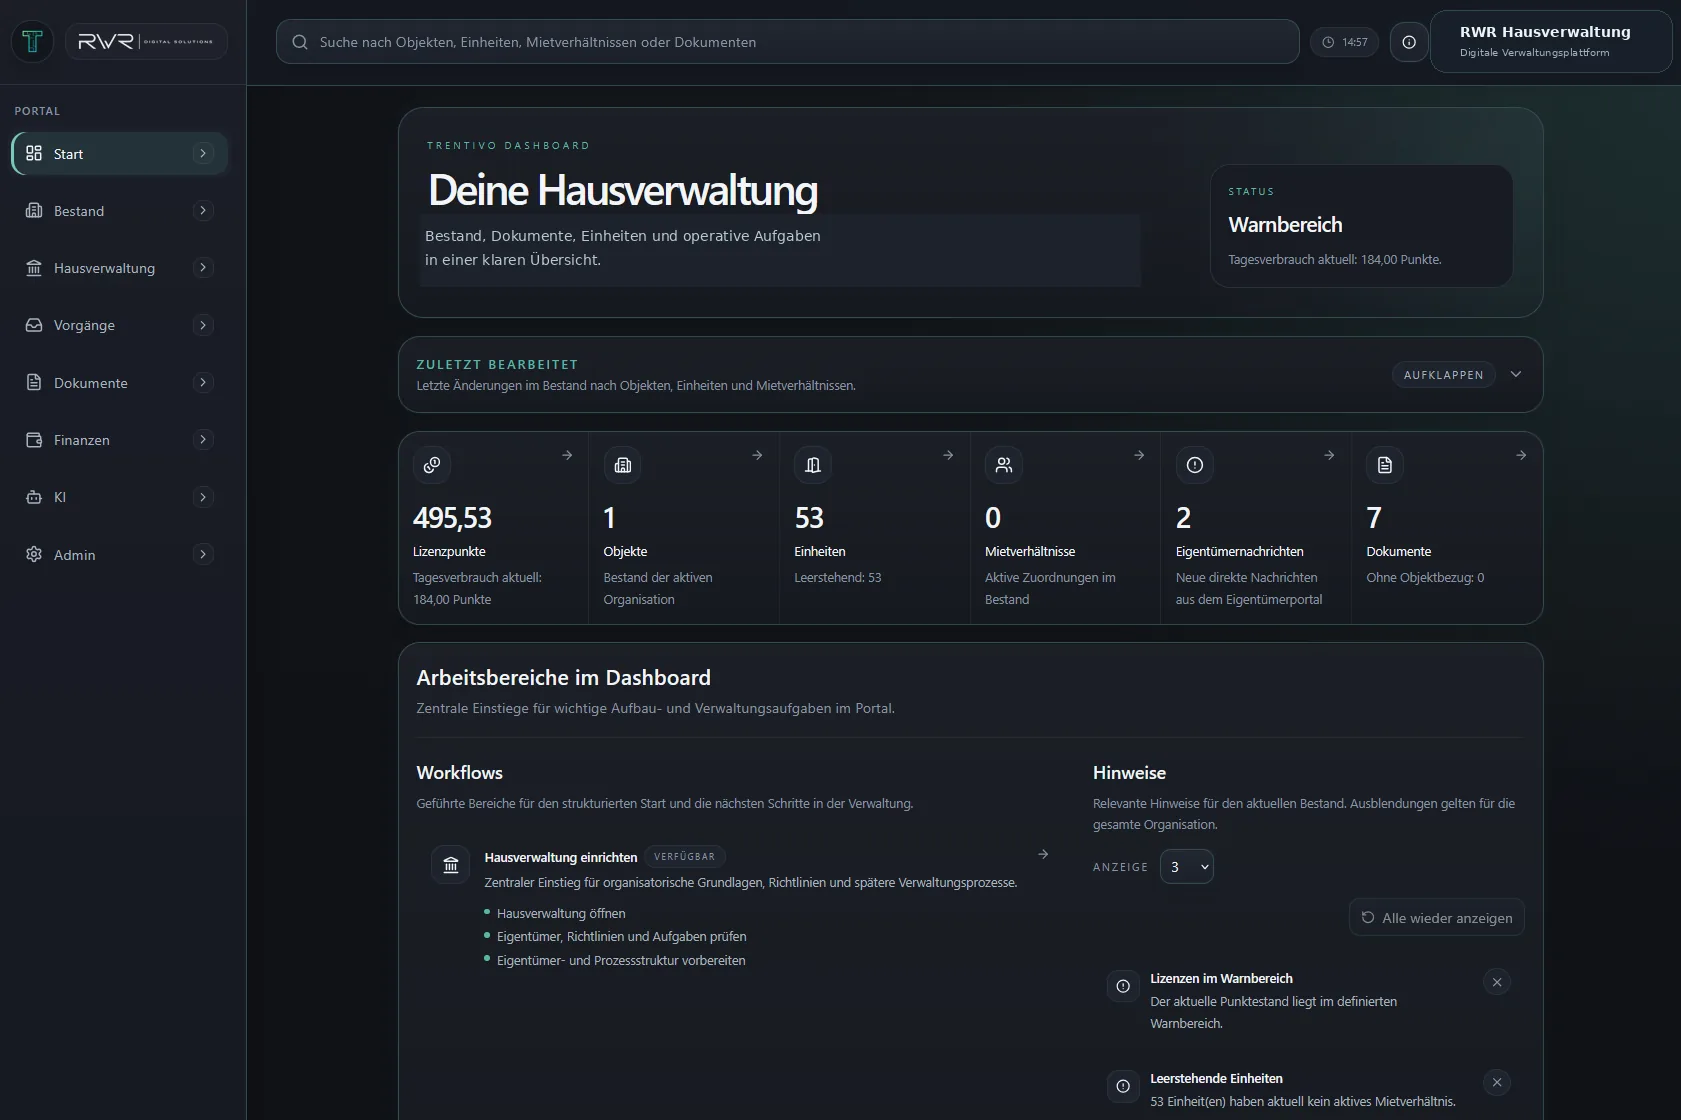Click the KI robot icon
Image resolution: width=1681 pixels, height=1120 pixels.
click(x=34, y=497)
